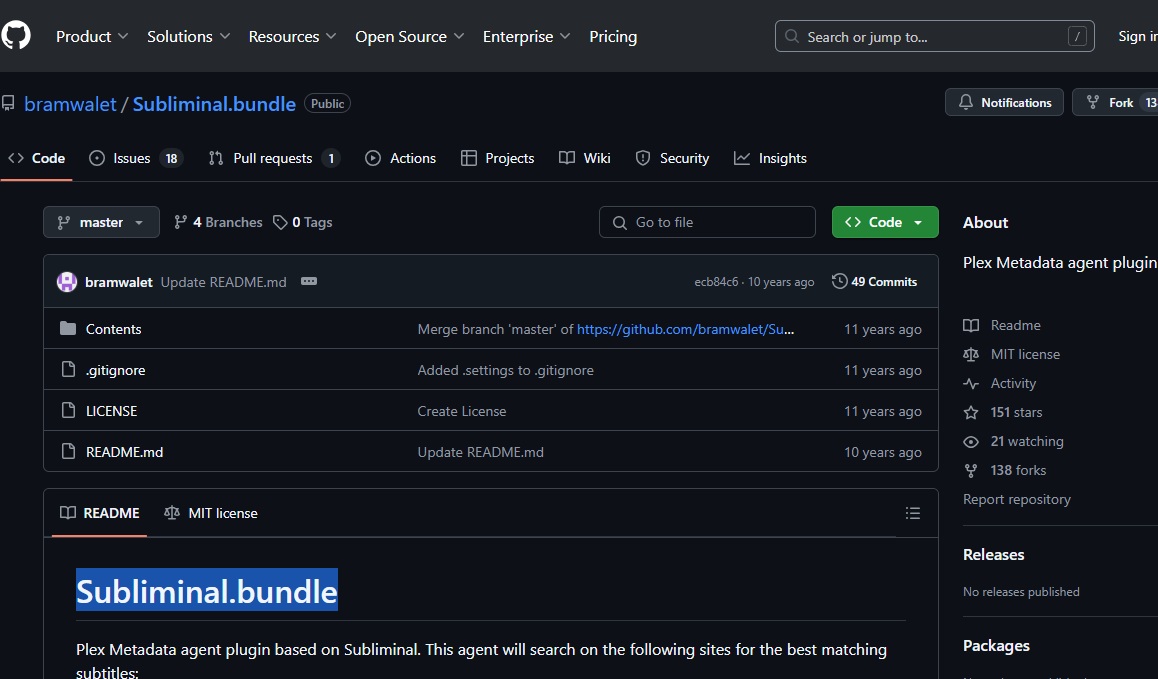Click the Go to file search field
The height and width of the screenshot is (679, 1158).
coord(707,222)
